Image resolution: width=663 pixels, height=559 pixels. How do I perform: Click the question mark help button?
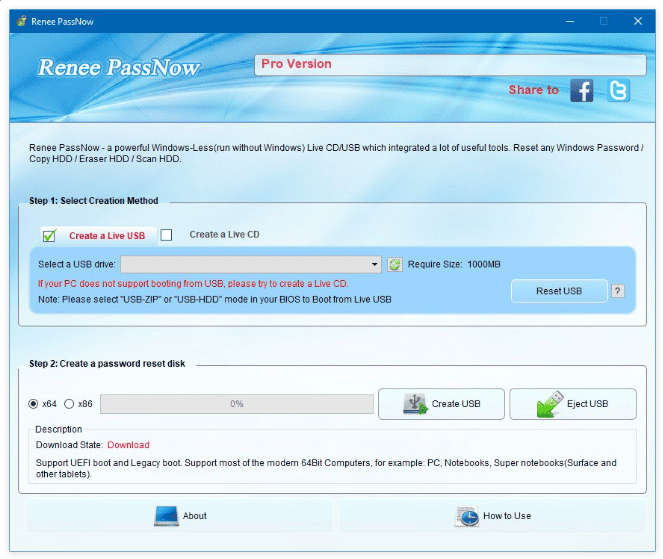point(617,291)
